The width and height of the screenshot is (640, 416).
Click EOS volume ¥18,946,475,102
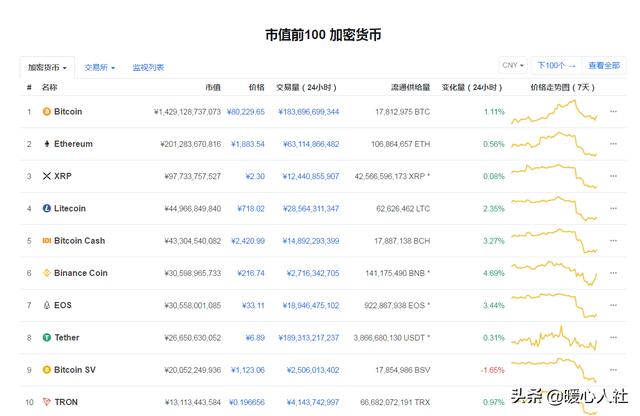[311, 305]
